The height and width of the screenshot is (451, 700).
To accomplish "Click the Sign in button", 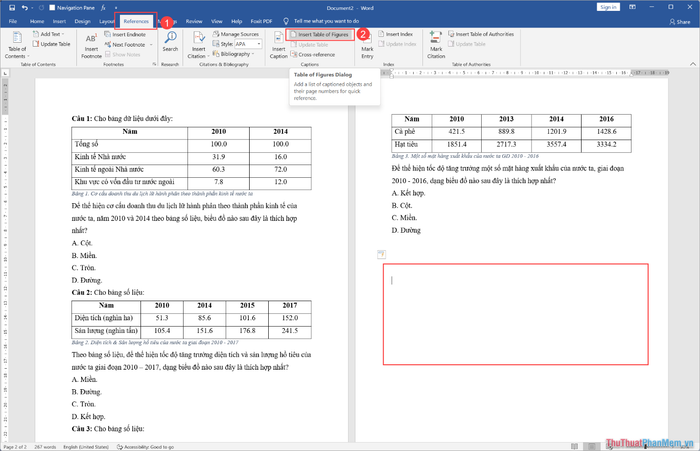I will click(607, 6).
